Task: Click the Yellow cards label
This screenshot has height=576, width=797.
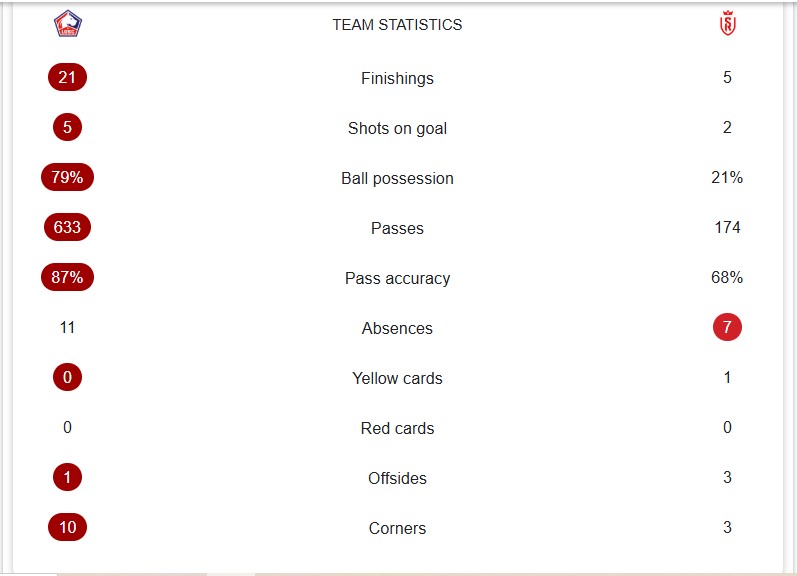Action: (397, 378)
